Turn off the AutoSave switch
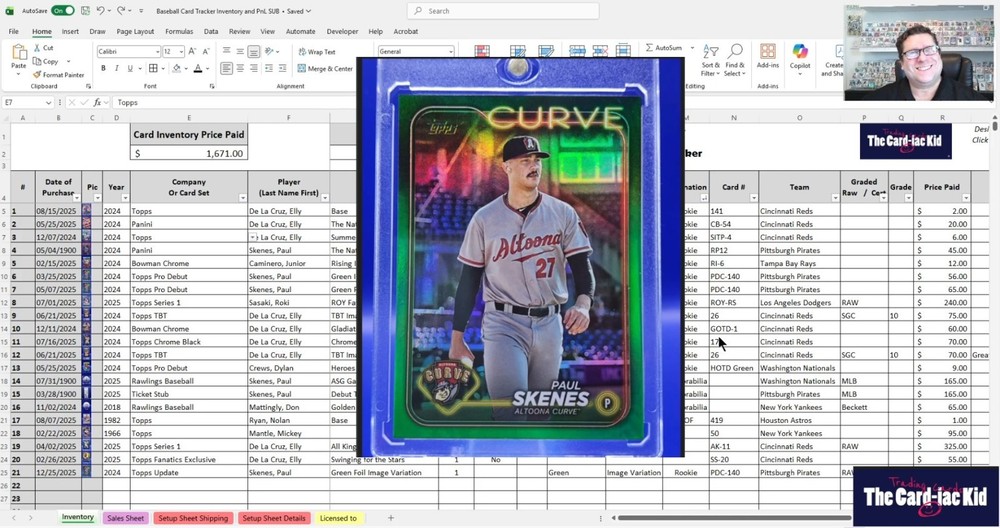Screen dimensions: 1000x528 62,11
